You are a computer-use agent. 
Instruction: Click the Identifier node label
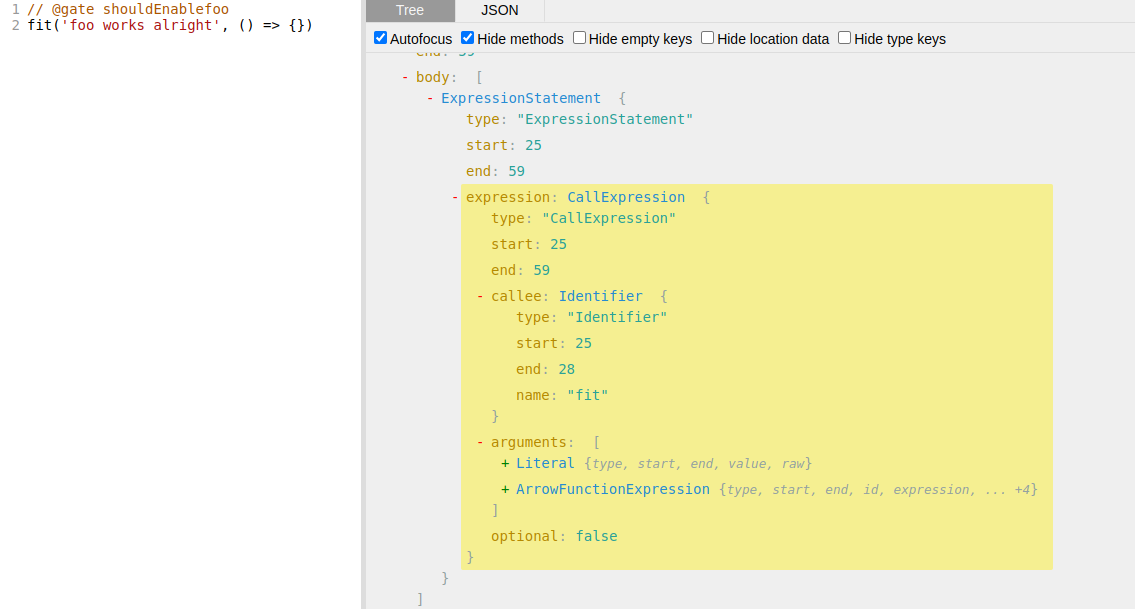(600, 296)
